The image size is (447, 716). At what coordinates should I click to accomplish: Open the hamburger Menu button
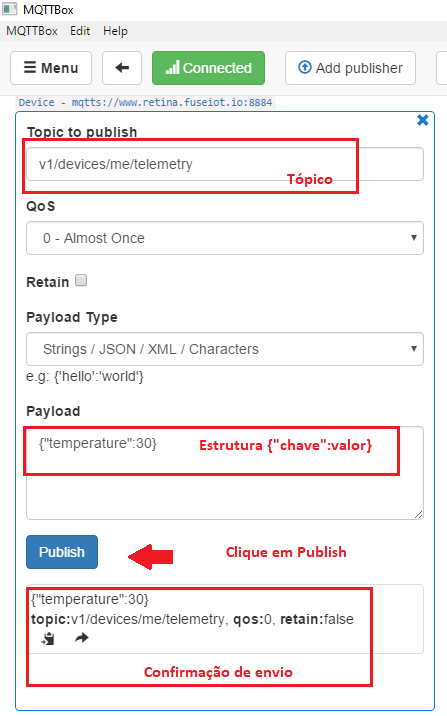click(x=51, y=68)
